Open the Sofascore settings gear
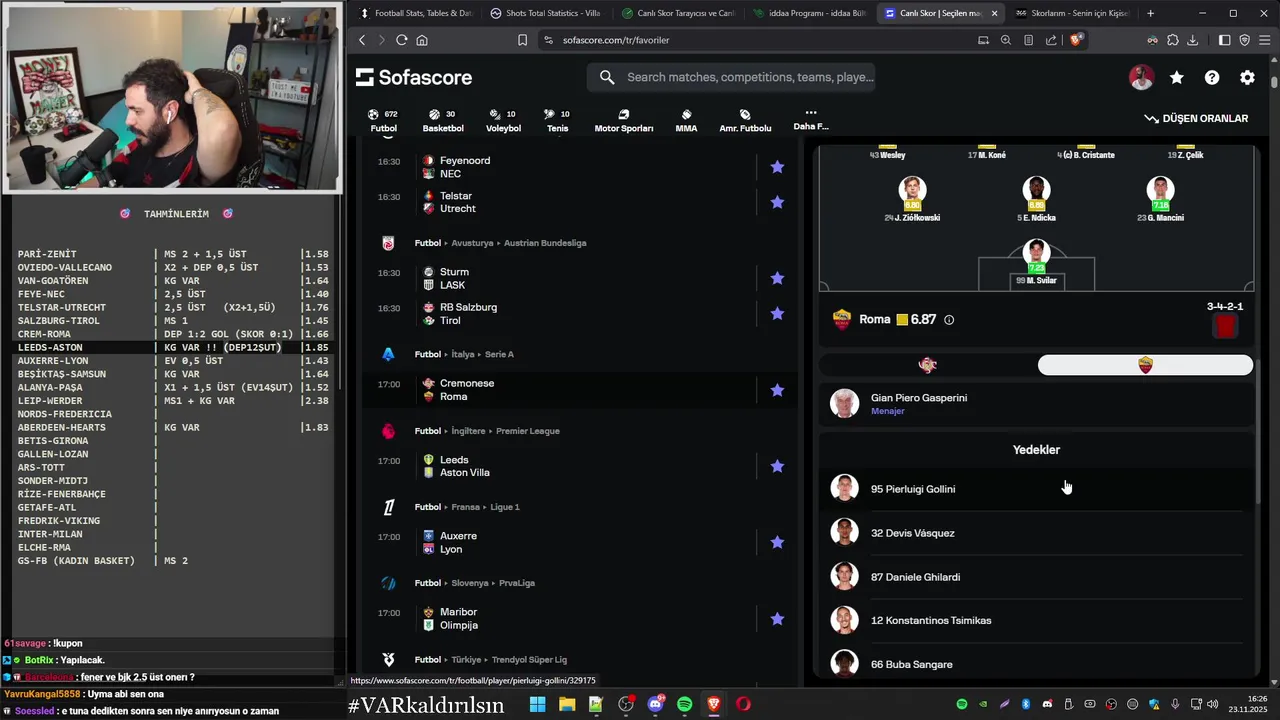The height and width of the screenshot is (720, 1280). click(x=1247, y=78)
